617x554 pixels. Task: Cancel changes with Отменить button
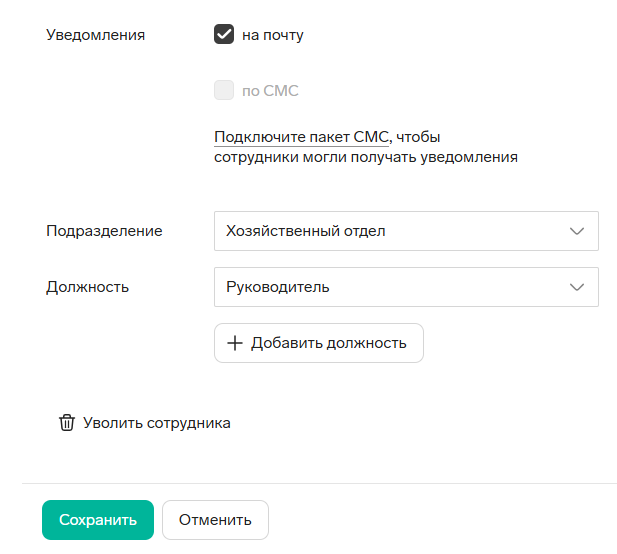click(x=215, y=520)
